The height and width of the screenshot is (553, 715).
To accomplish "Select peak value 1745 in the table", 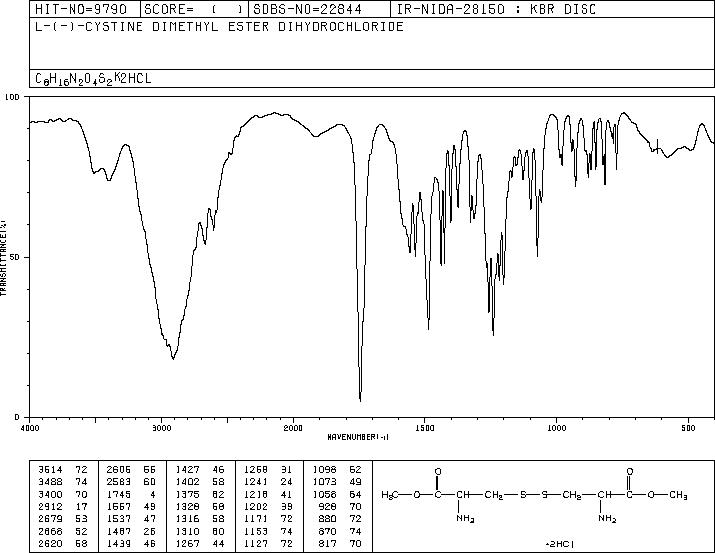I will (119, 494).
